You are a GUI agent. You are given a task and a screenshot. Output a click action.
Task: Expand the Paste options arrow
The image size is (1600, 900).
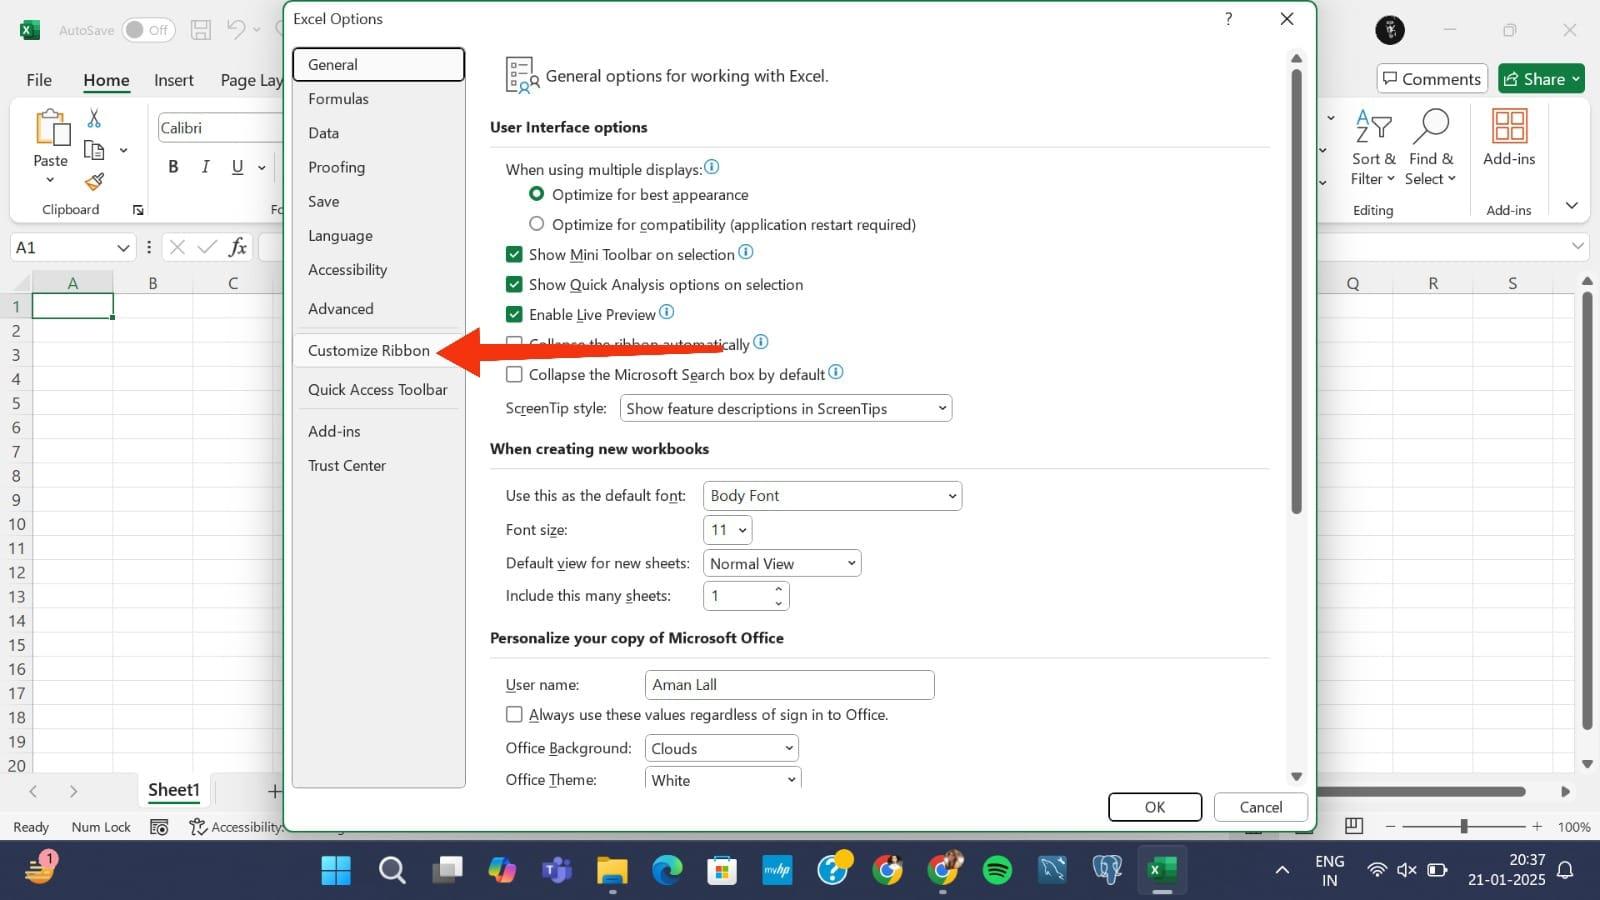coord(50,181)
